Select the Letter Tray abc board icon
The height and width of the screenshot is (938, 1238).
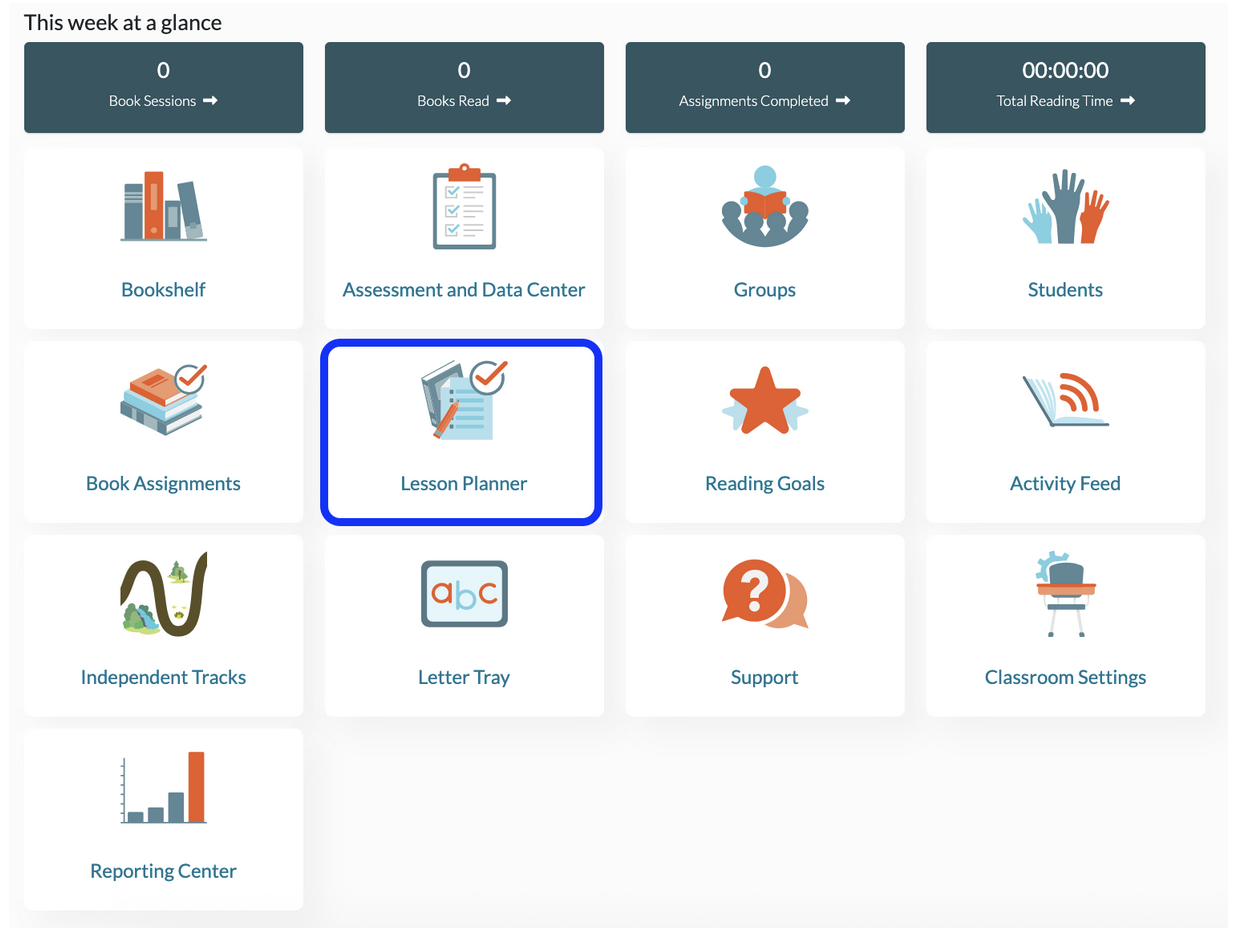464,593
